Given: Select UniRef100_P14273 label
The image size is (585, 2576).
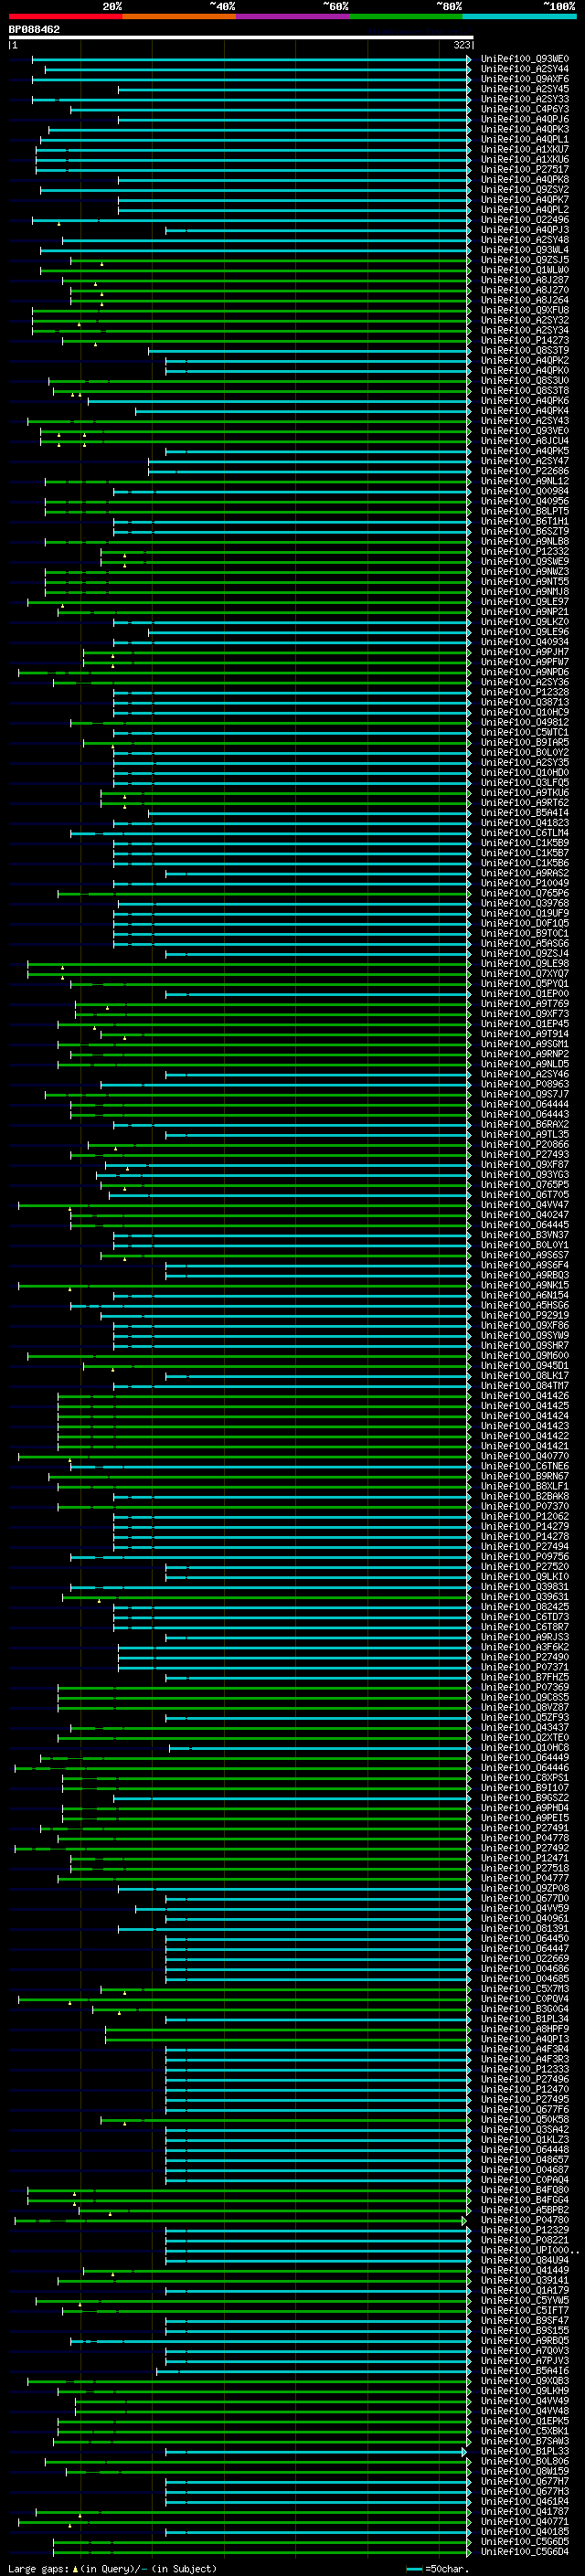Looking at the screenshot, I should (x=524, y=340).
